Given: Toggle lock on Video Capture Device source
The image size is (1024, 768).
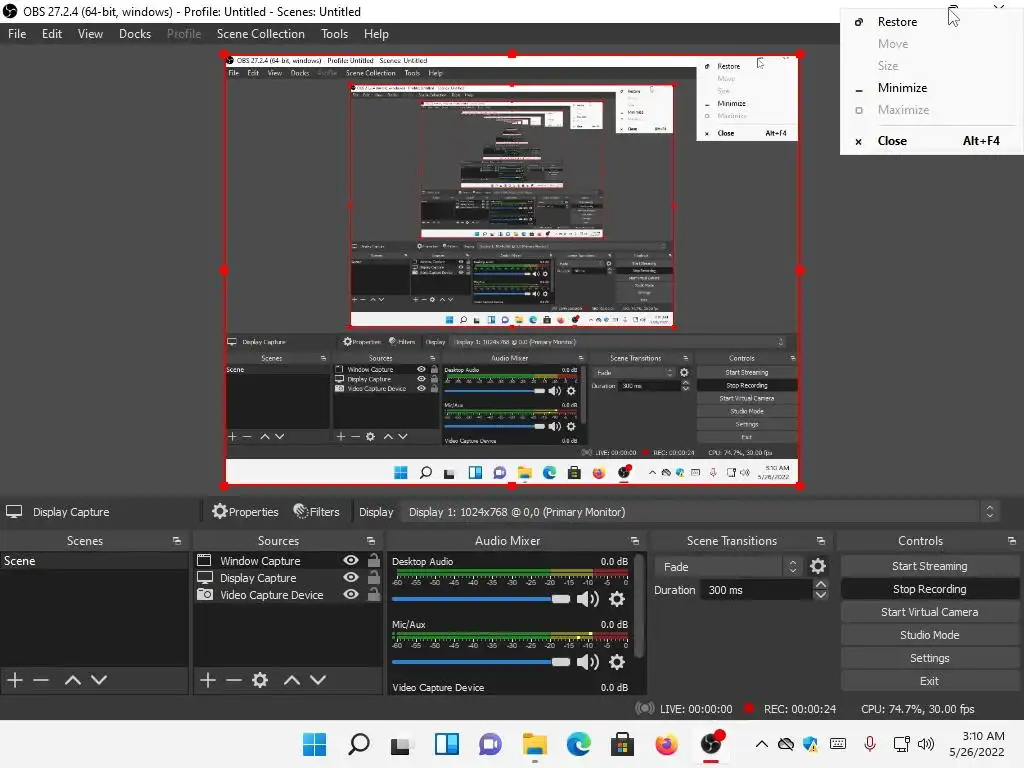Looking at the screenshot, I should click(x=374, y=594).
